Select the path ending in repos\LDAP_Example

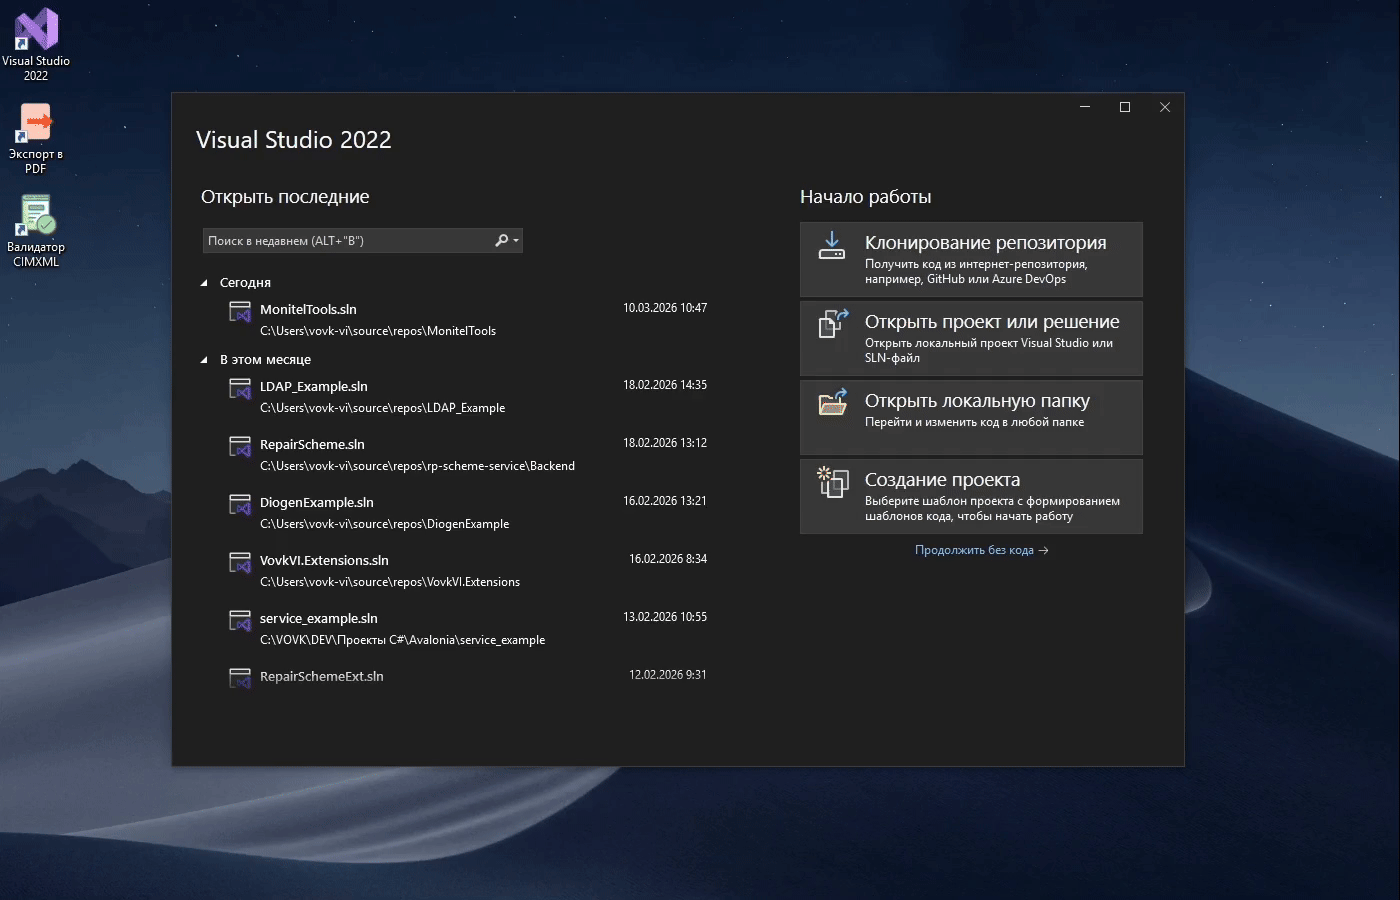(x=383, y=408)
